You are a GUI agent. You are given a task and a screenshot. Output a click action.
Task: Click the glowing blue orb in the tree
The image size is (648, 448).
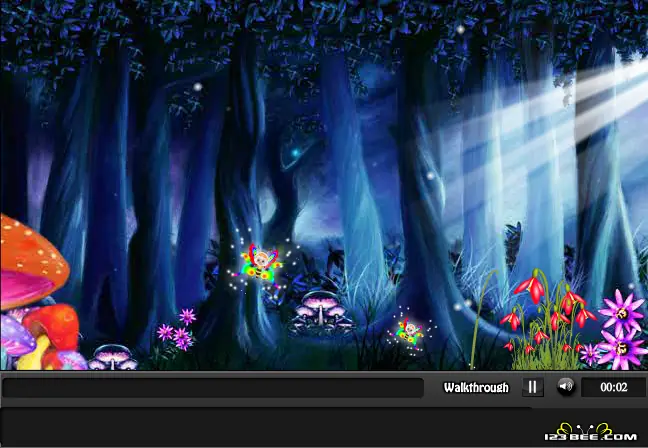click(295, 153)
